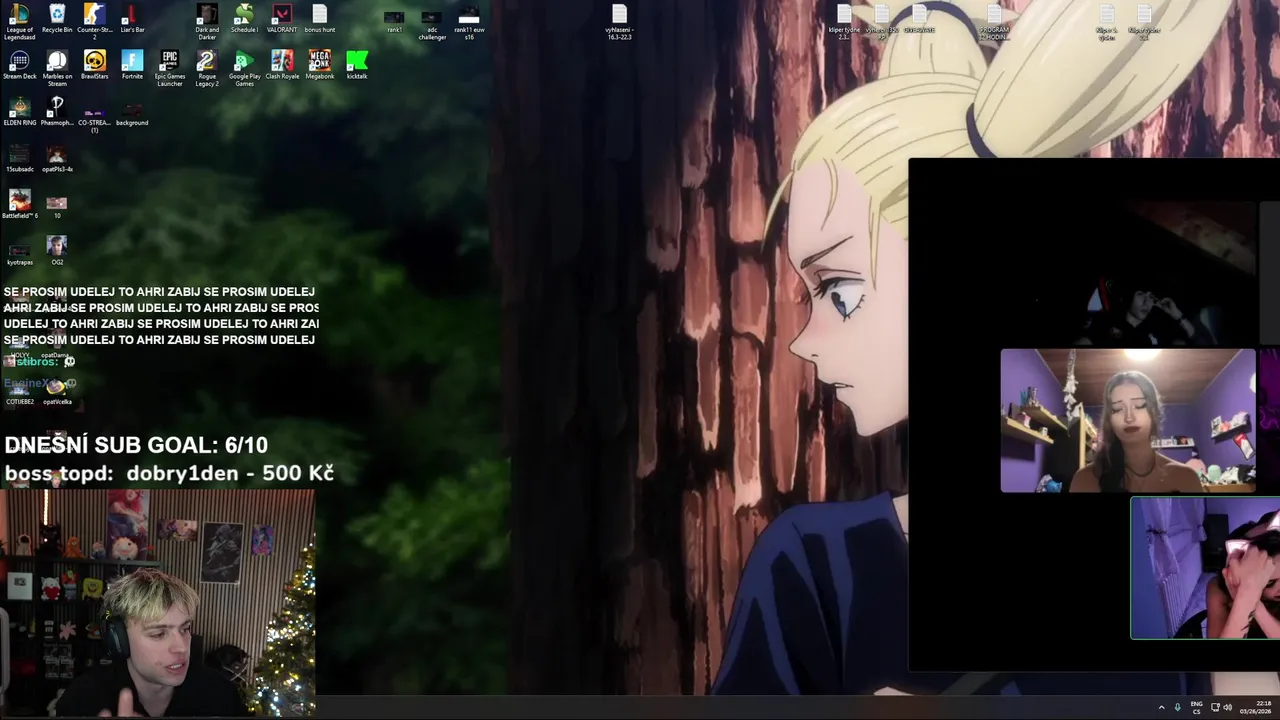Switch the ENG CS input language
This screenshot has width=1280, height=720.
[1196, 707]
